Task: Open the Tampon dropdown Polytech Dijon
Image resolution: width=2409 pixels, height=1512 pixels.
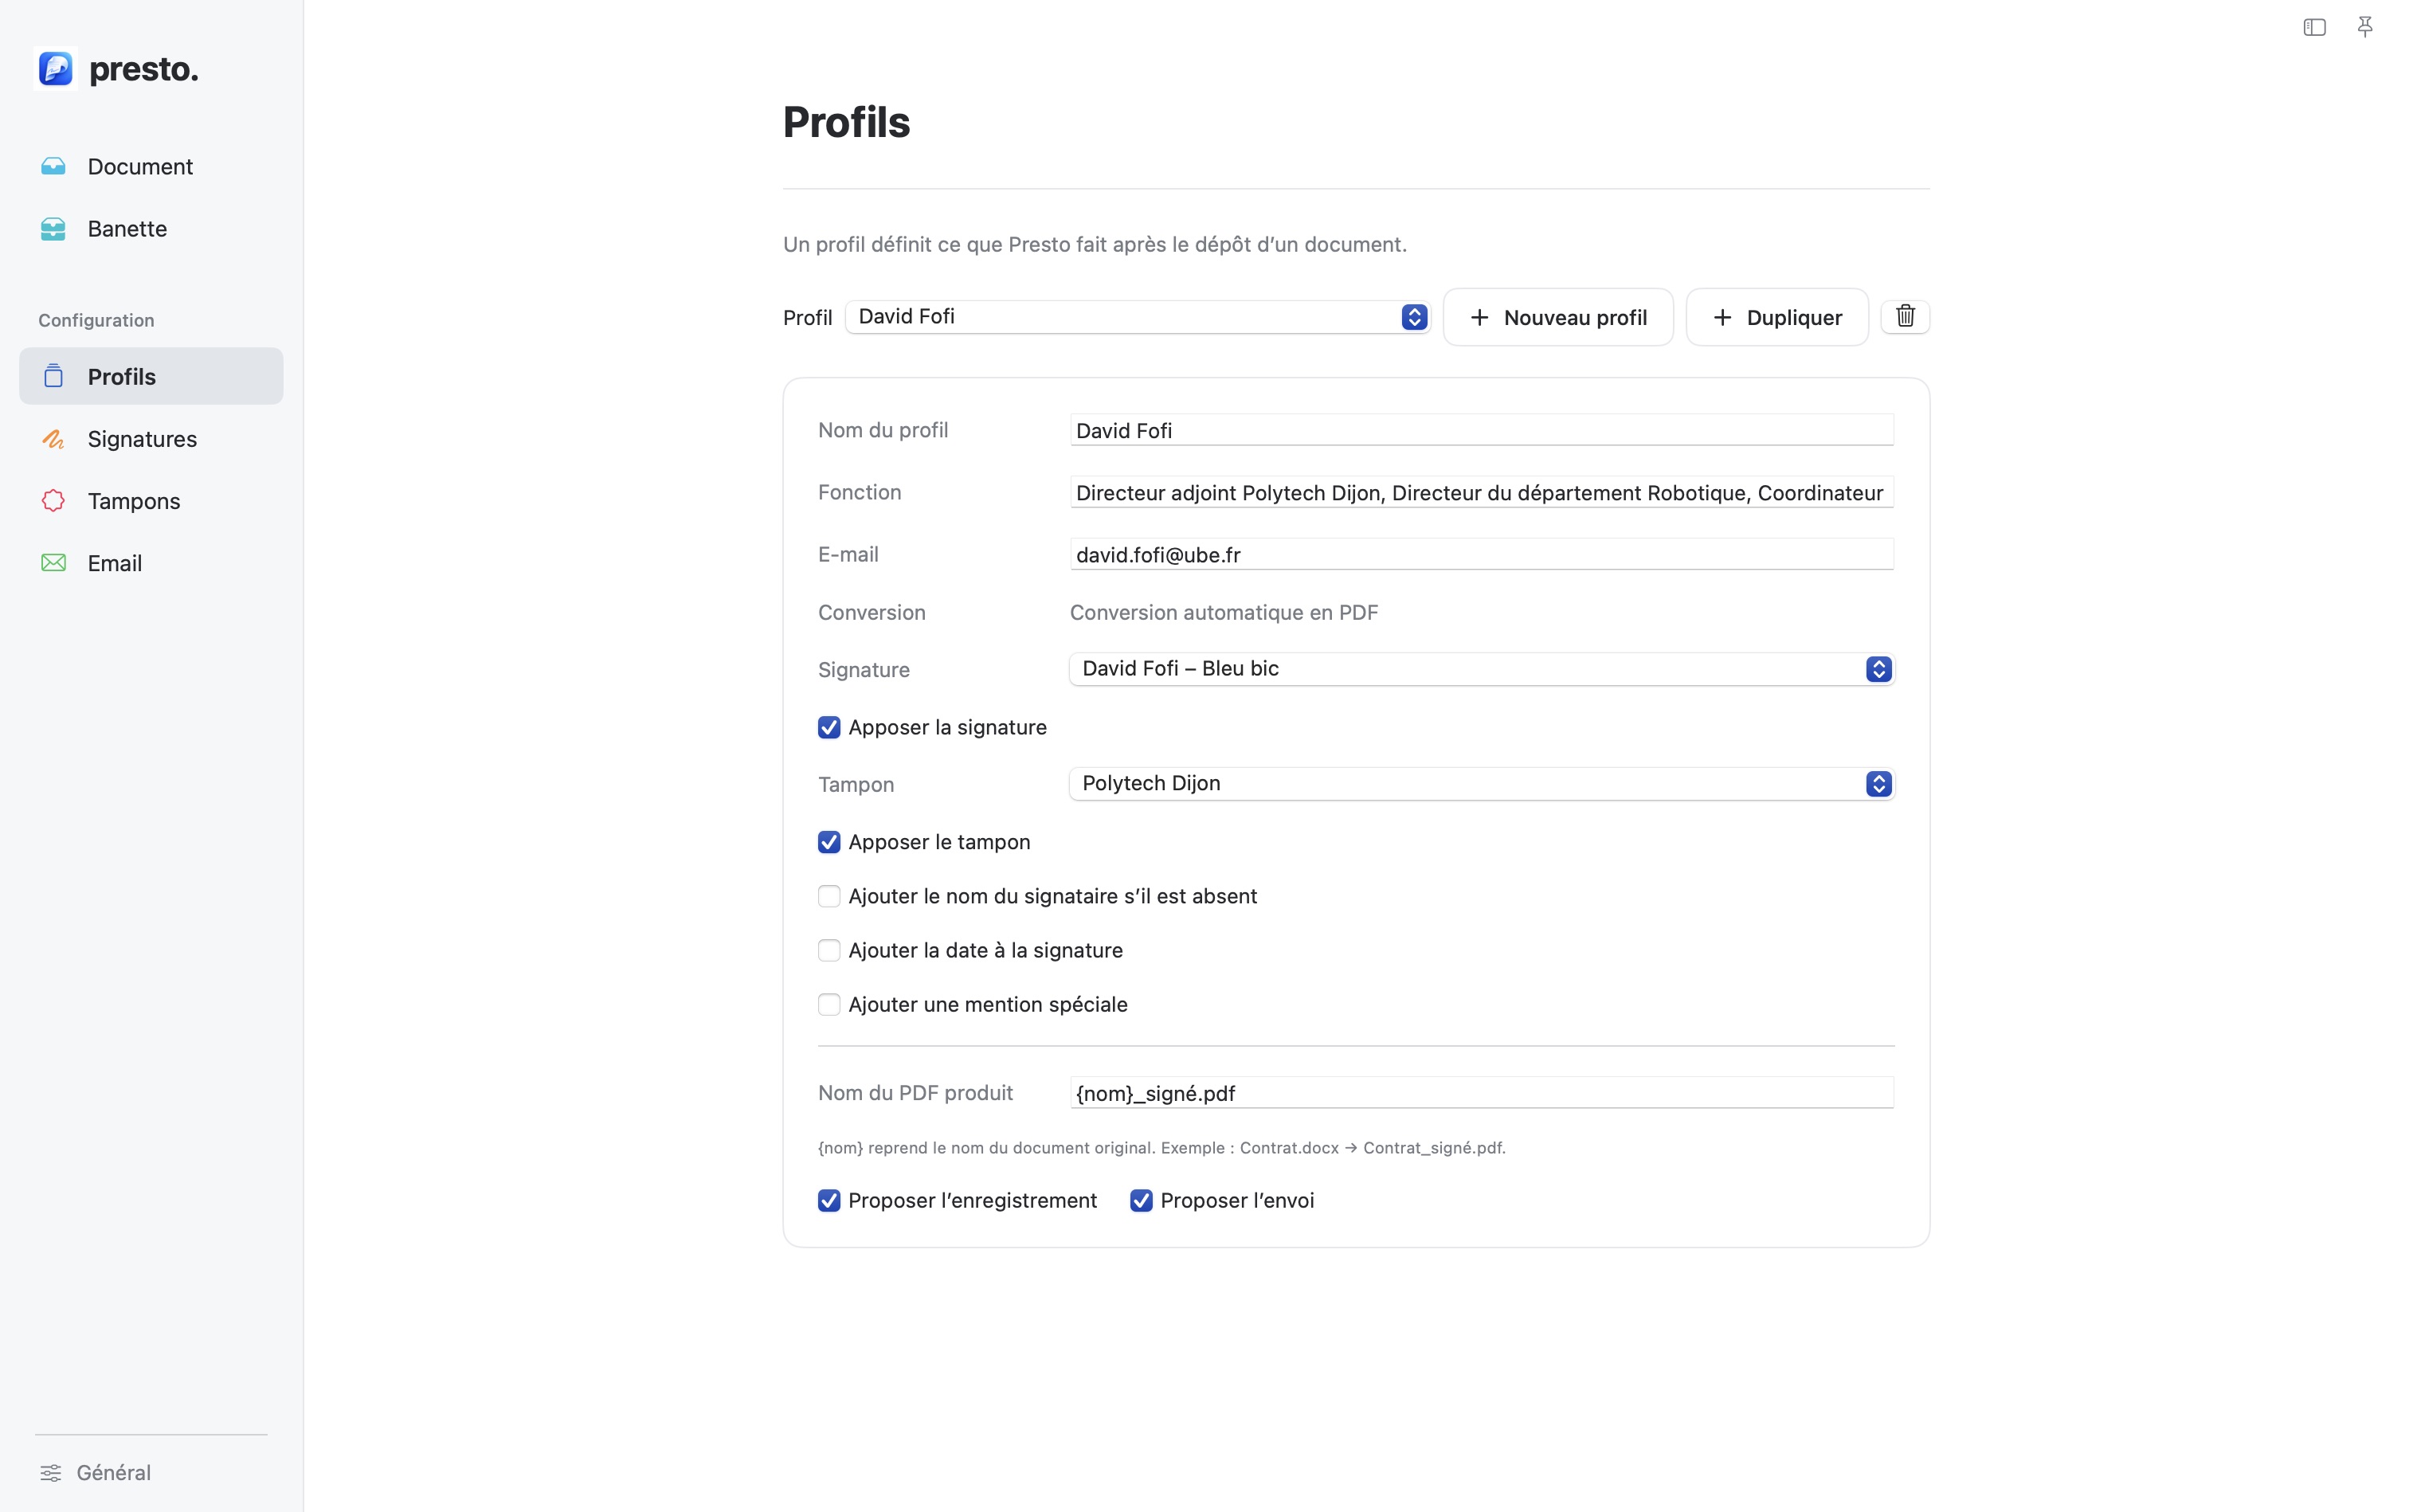Action: click(x=1482, y=784)
